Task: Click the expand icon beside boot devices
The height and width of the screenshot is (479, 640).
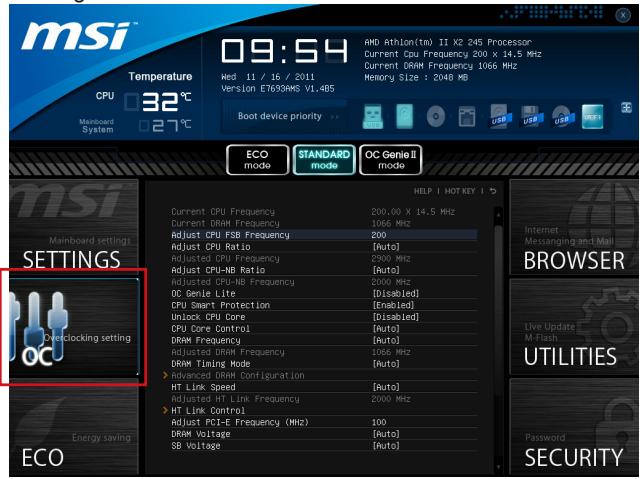Action: pyautogui.click(x=627, y=108)
